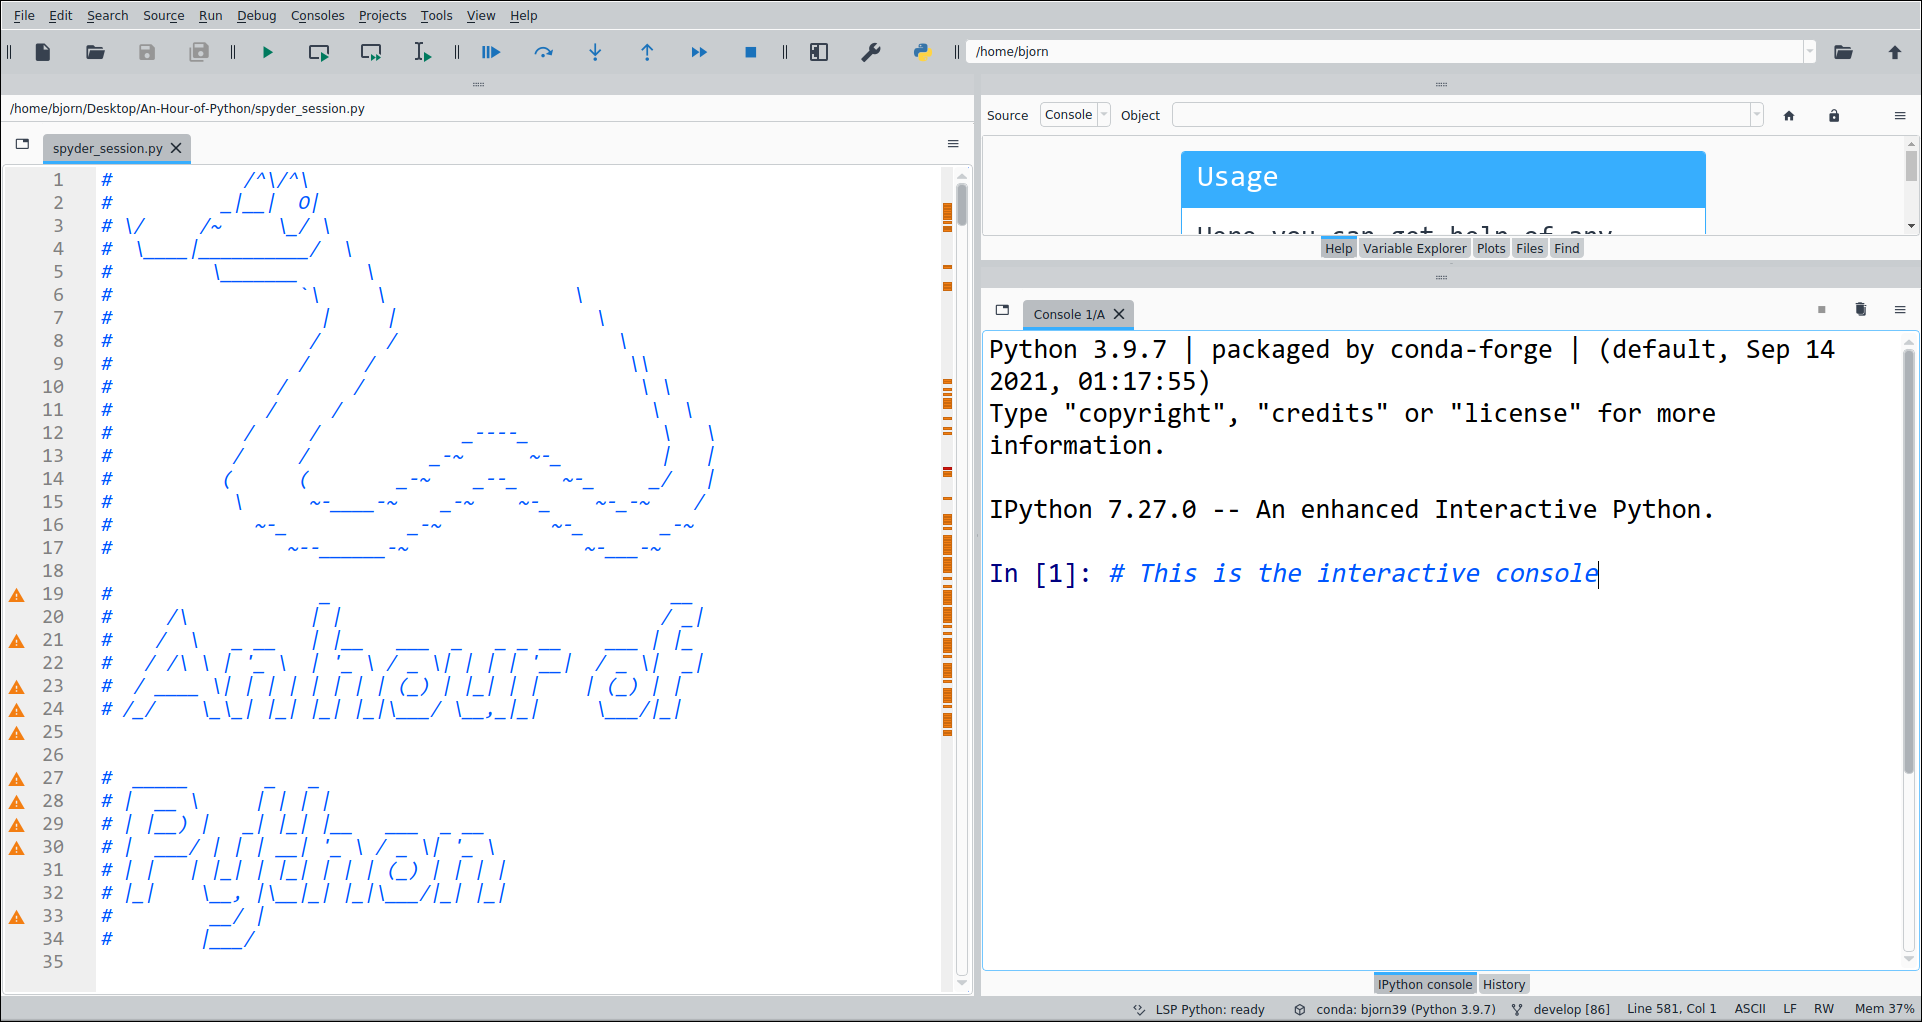The image size is (1922, 1022).
Task: Click the ASCII encoding status entry
Action: pos(1750,1009)
